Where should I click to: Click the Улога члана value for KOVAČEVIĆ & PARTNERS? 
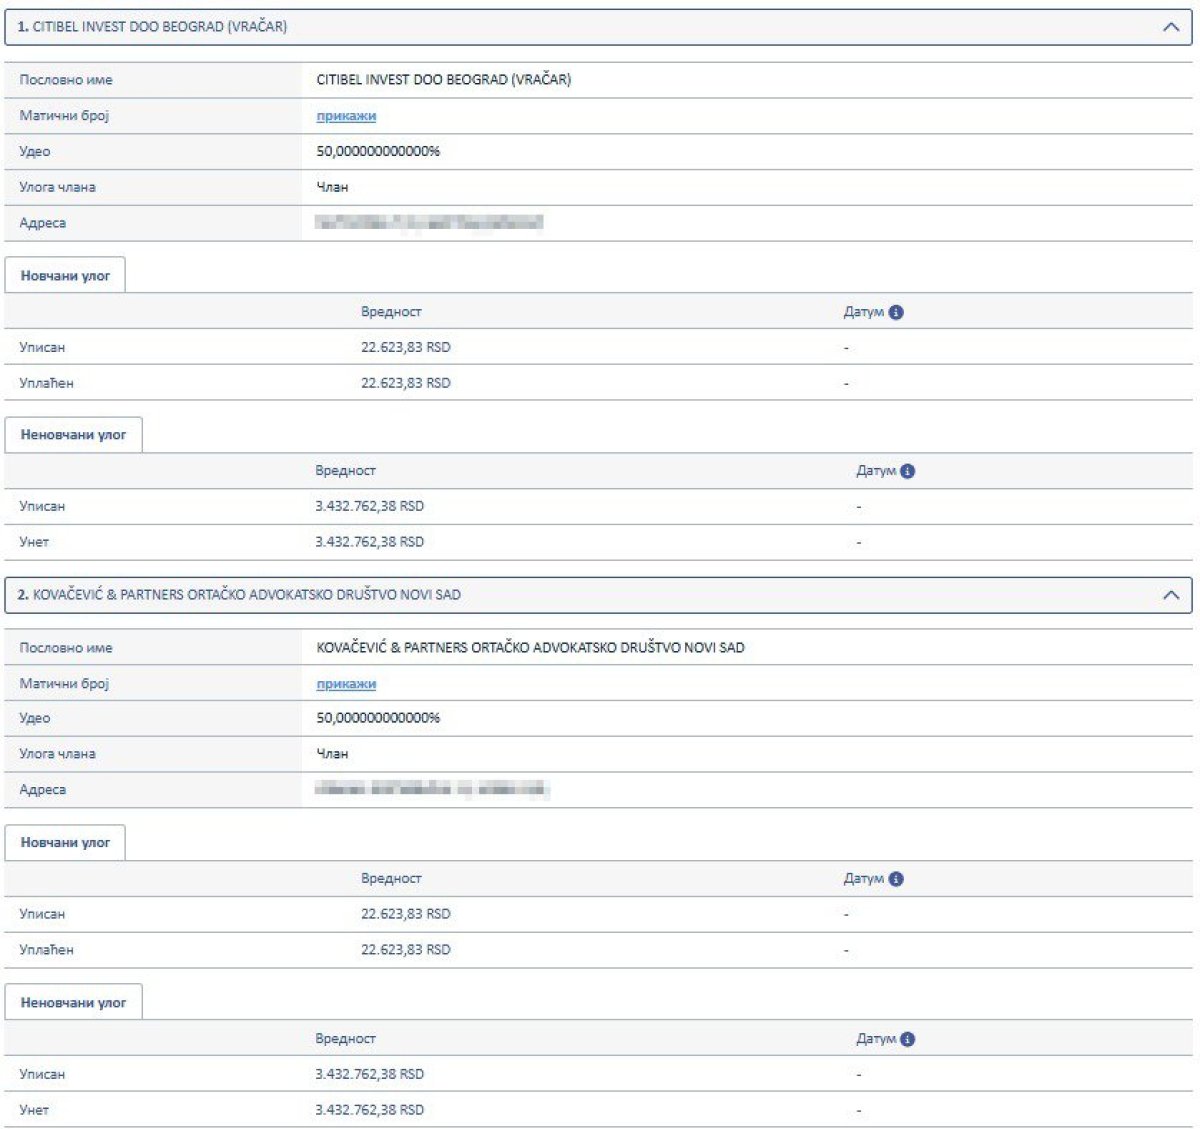pos(332,754)
